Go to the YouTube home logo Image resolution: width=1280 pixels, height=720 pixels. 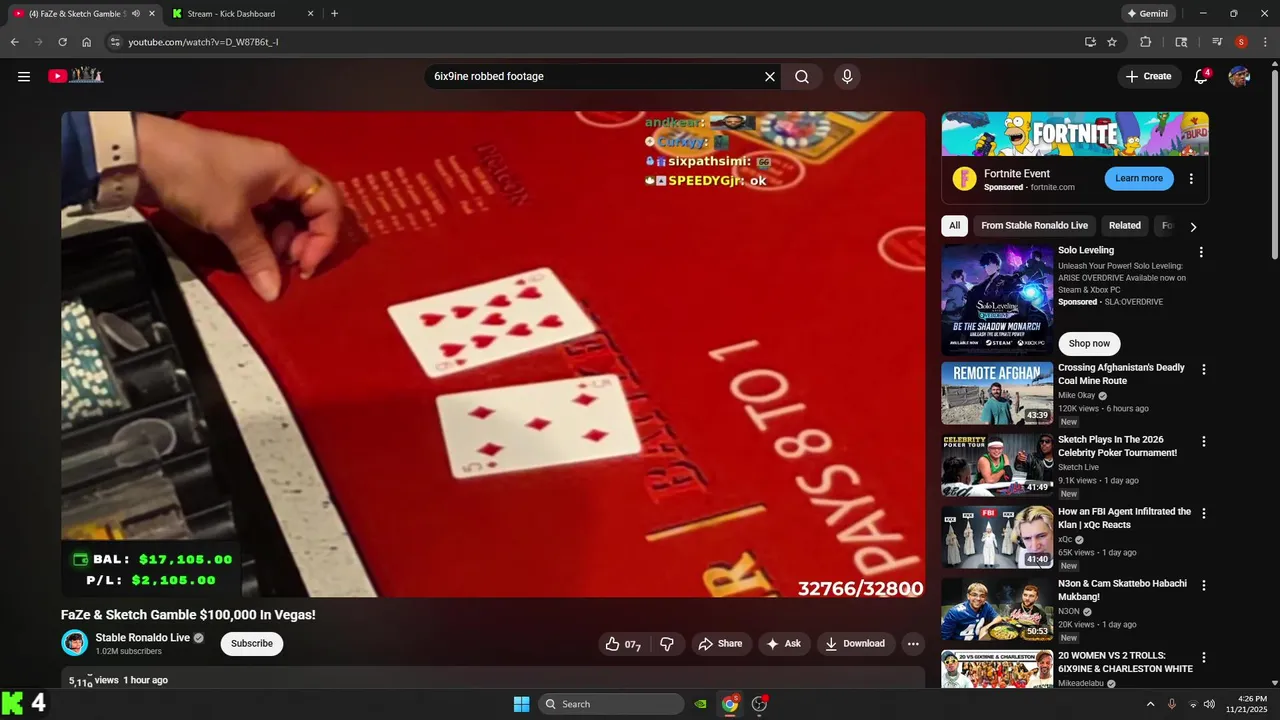tap(76, 75)
